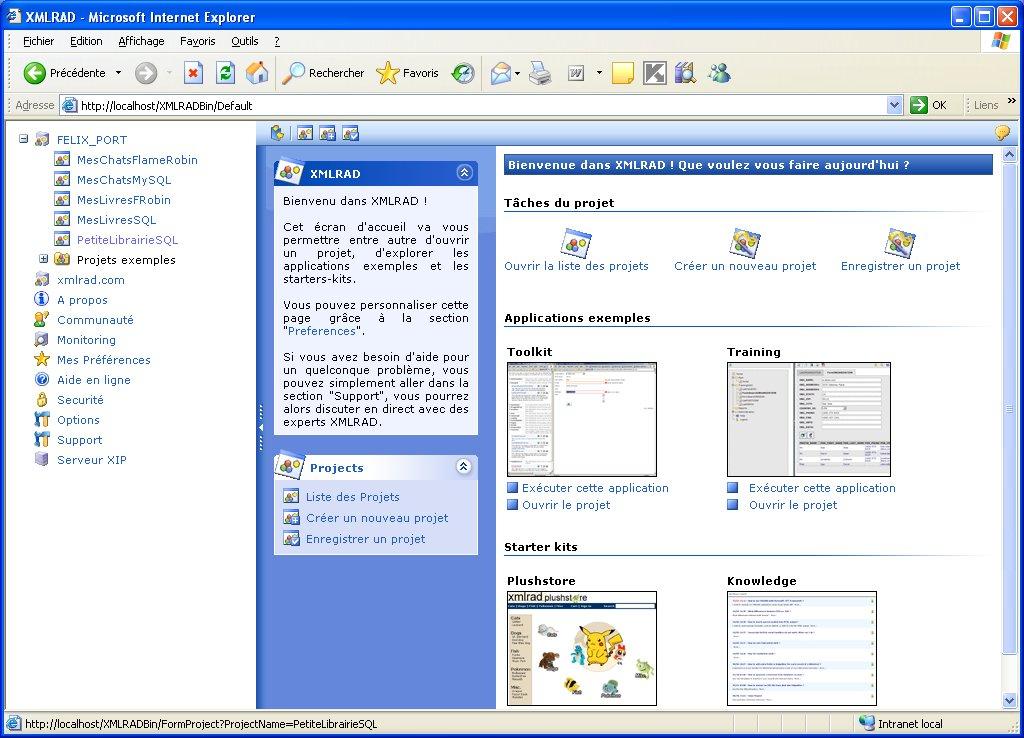The image size is (1024, 738).
Task: Open the Plushstore starter kit thumbnail
Action: [582, 648]
